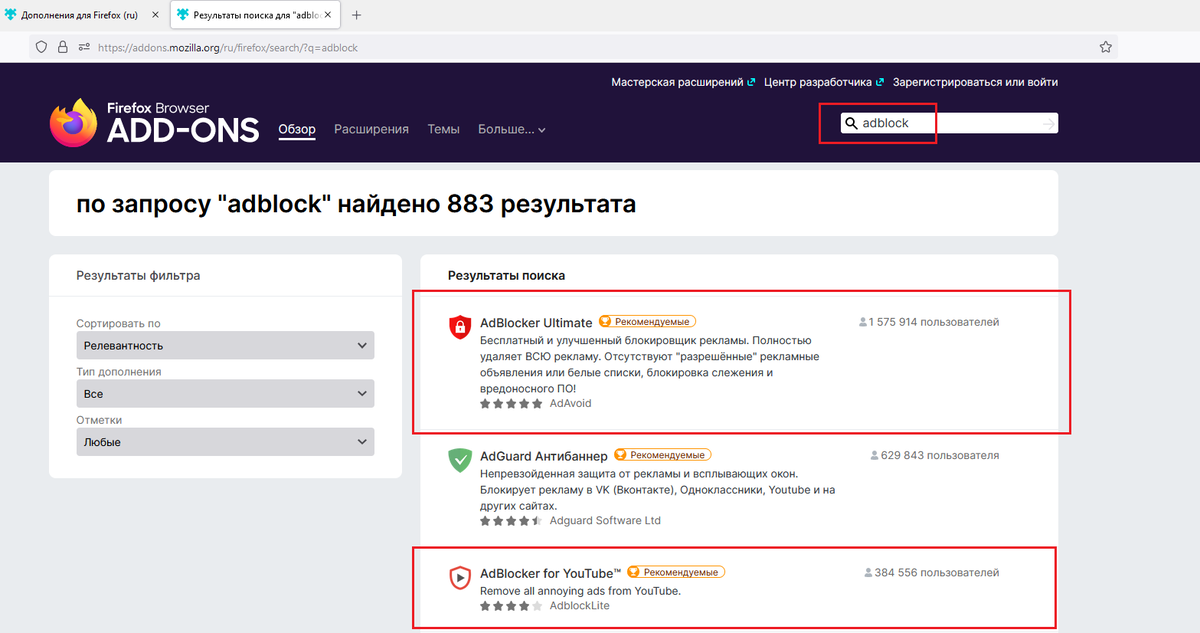Click the AdGuard Антибаннер star rating
1200x633 pixels.
(x=511, y=521)
